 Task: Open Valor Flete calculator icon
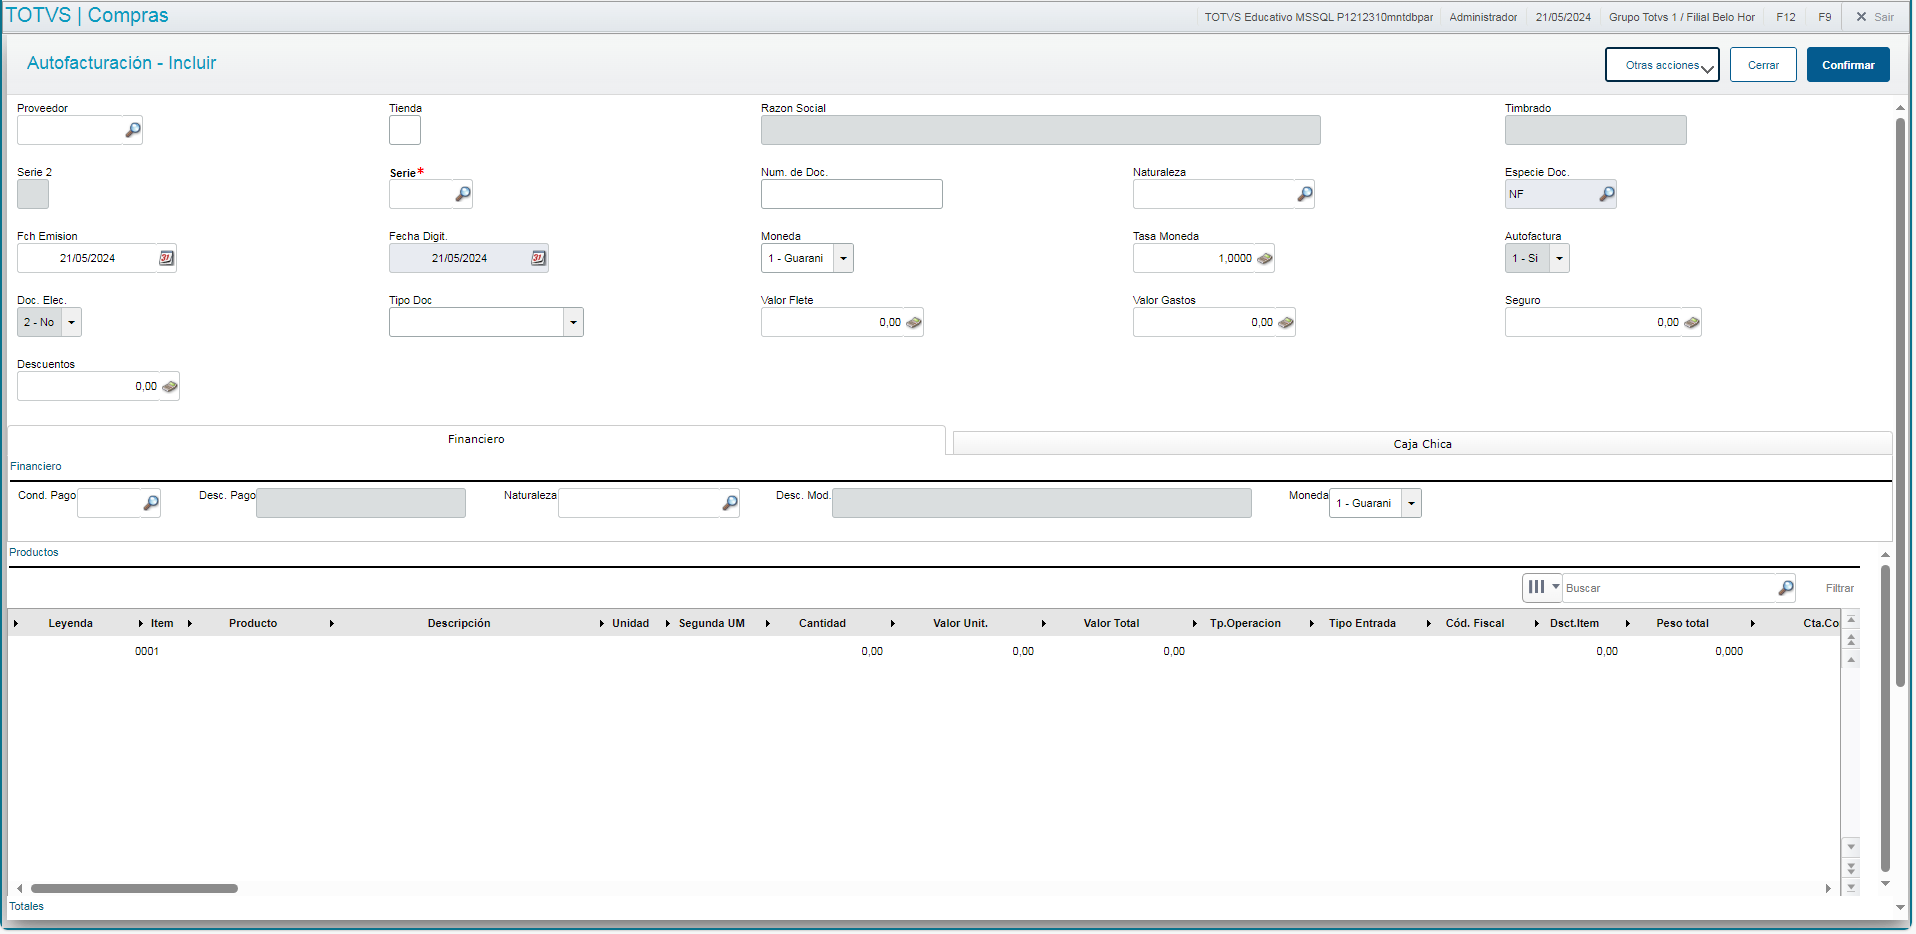coord(914,322)
